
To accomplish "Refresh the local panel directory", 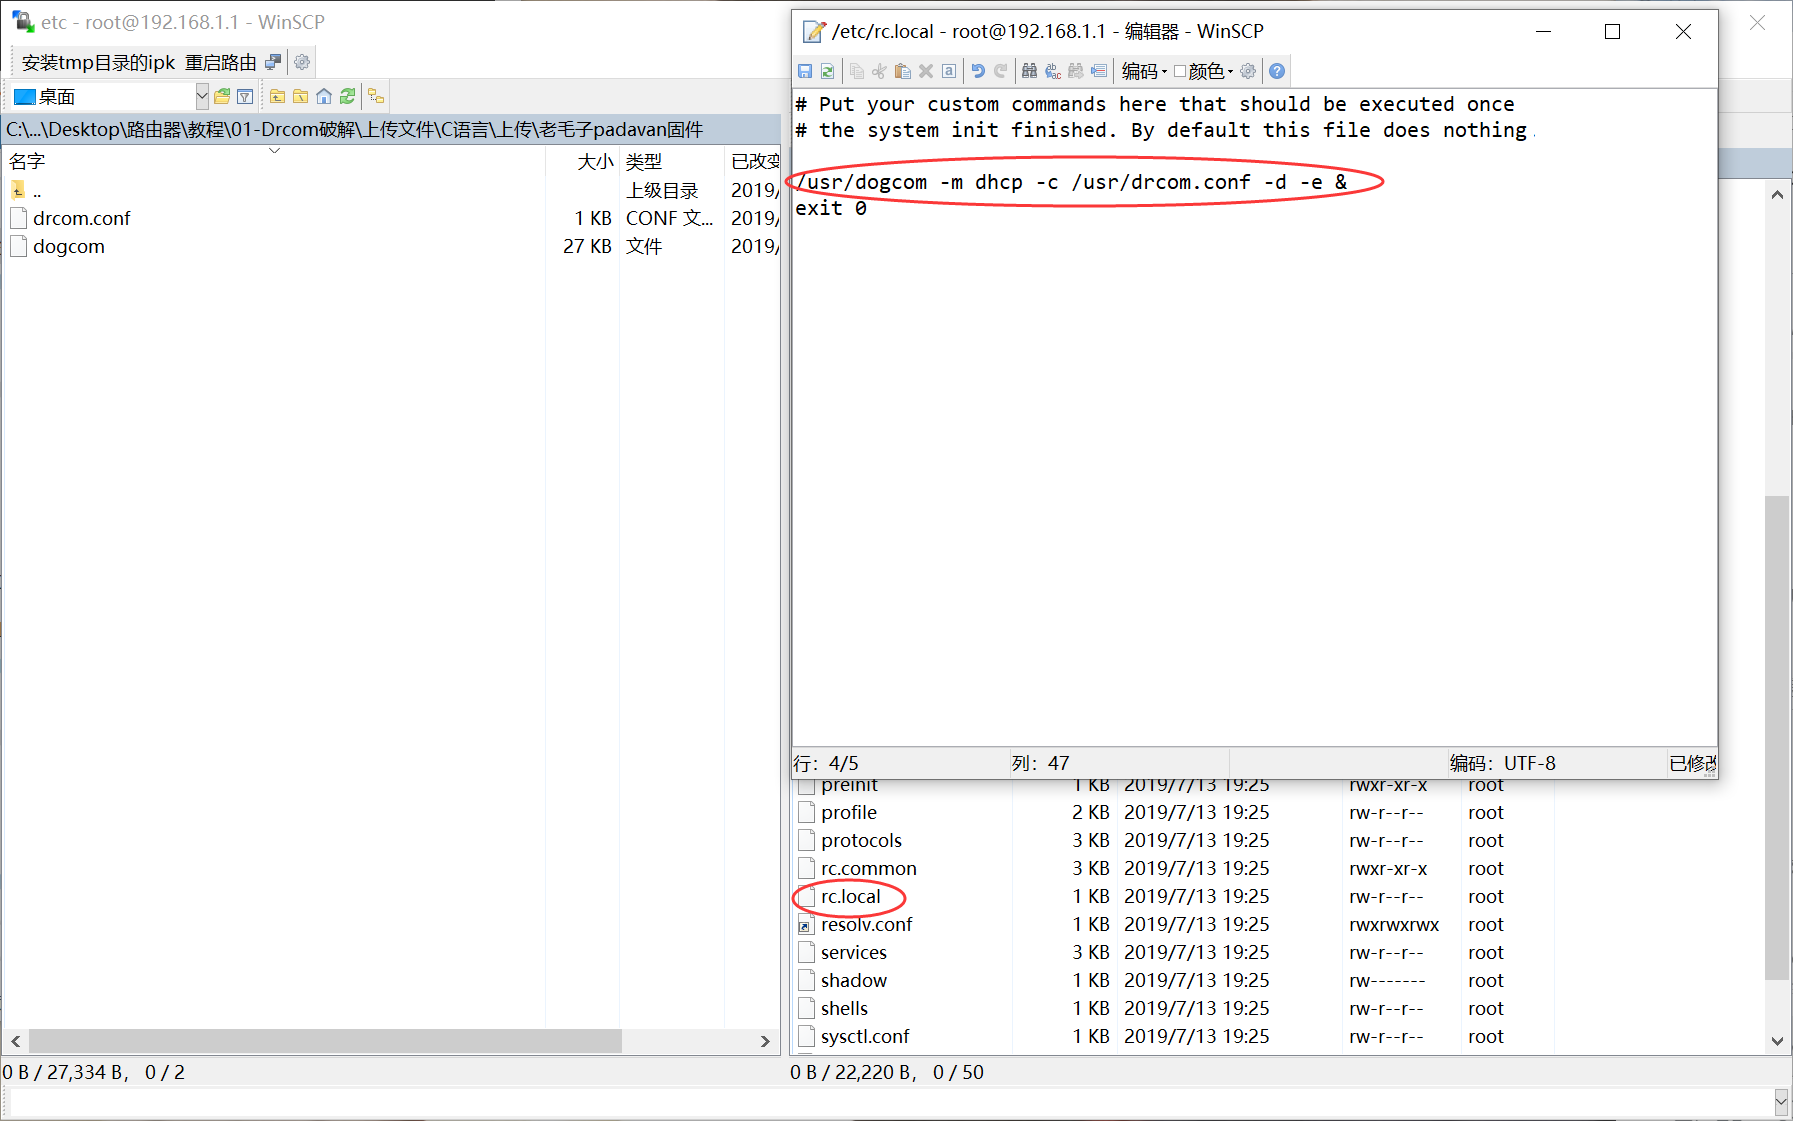I will point(347,96).
